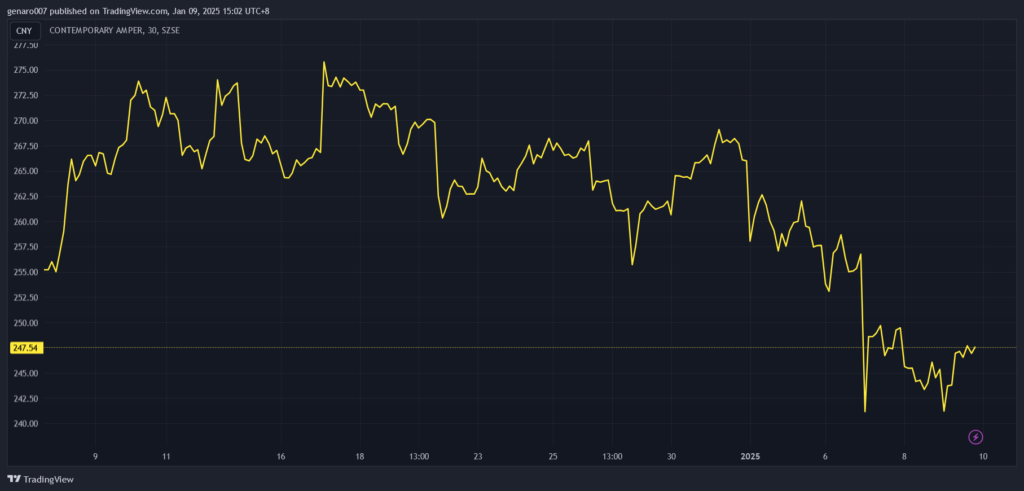Image resolution: width=1024 pixels, height=491 pixels.
Task: Select the date label 30 on time axis
Action: (x=672, y=457)
